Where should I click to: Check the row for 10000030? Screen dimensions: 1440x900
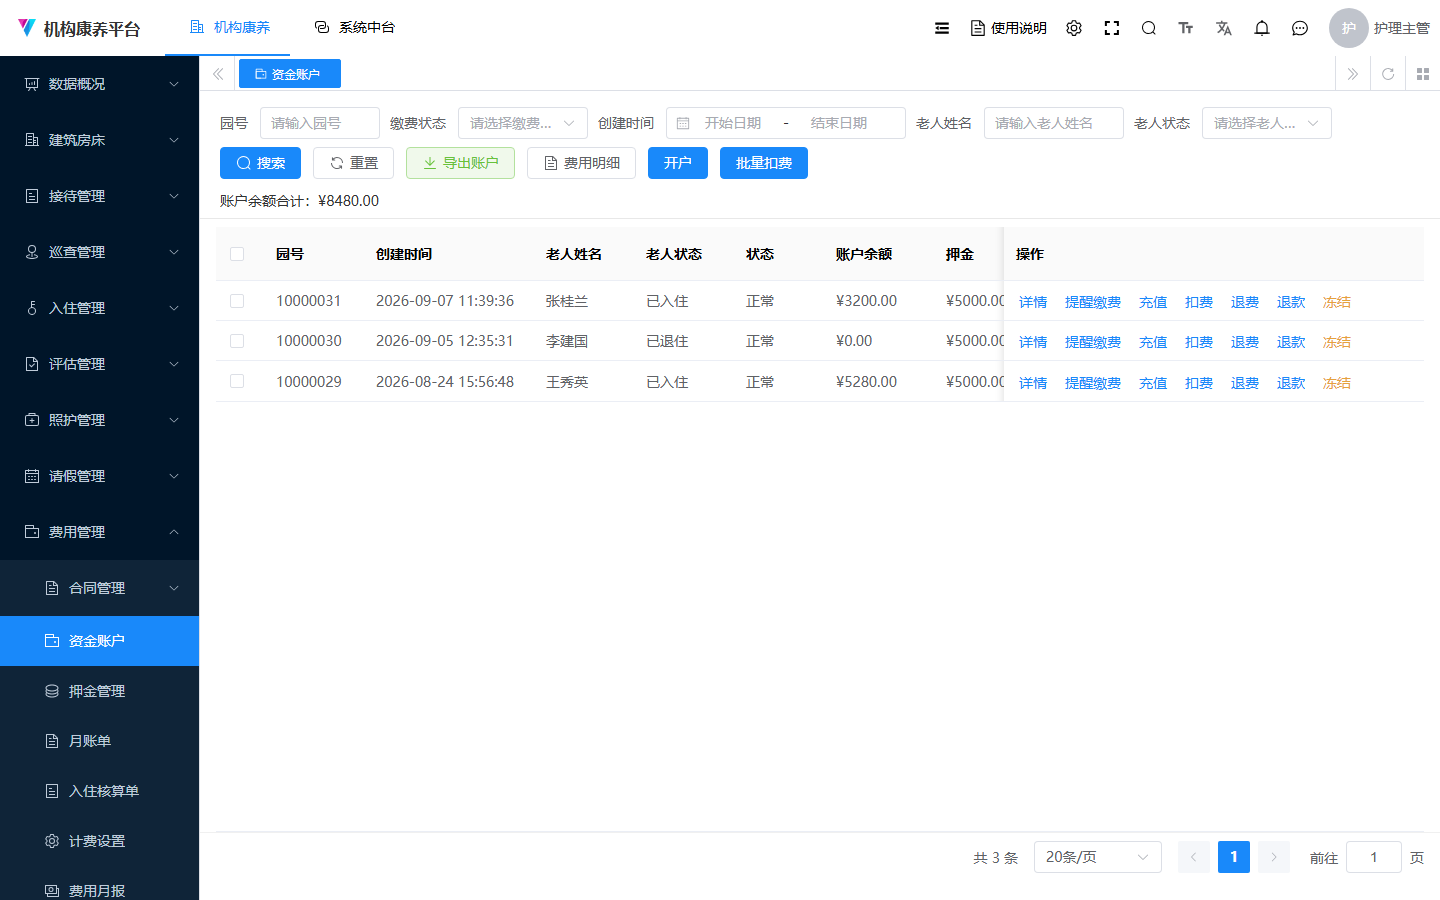[x=237, y=341]
